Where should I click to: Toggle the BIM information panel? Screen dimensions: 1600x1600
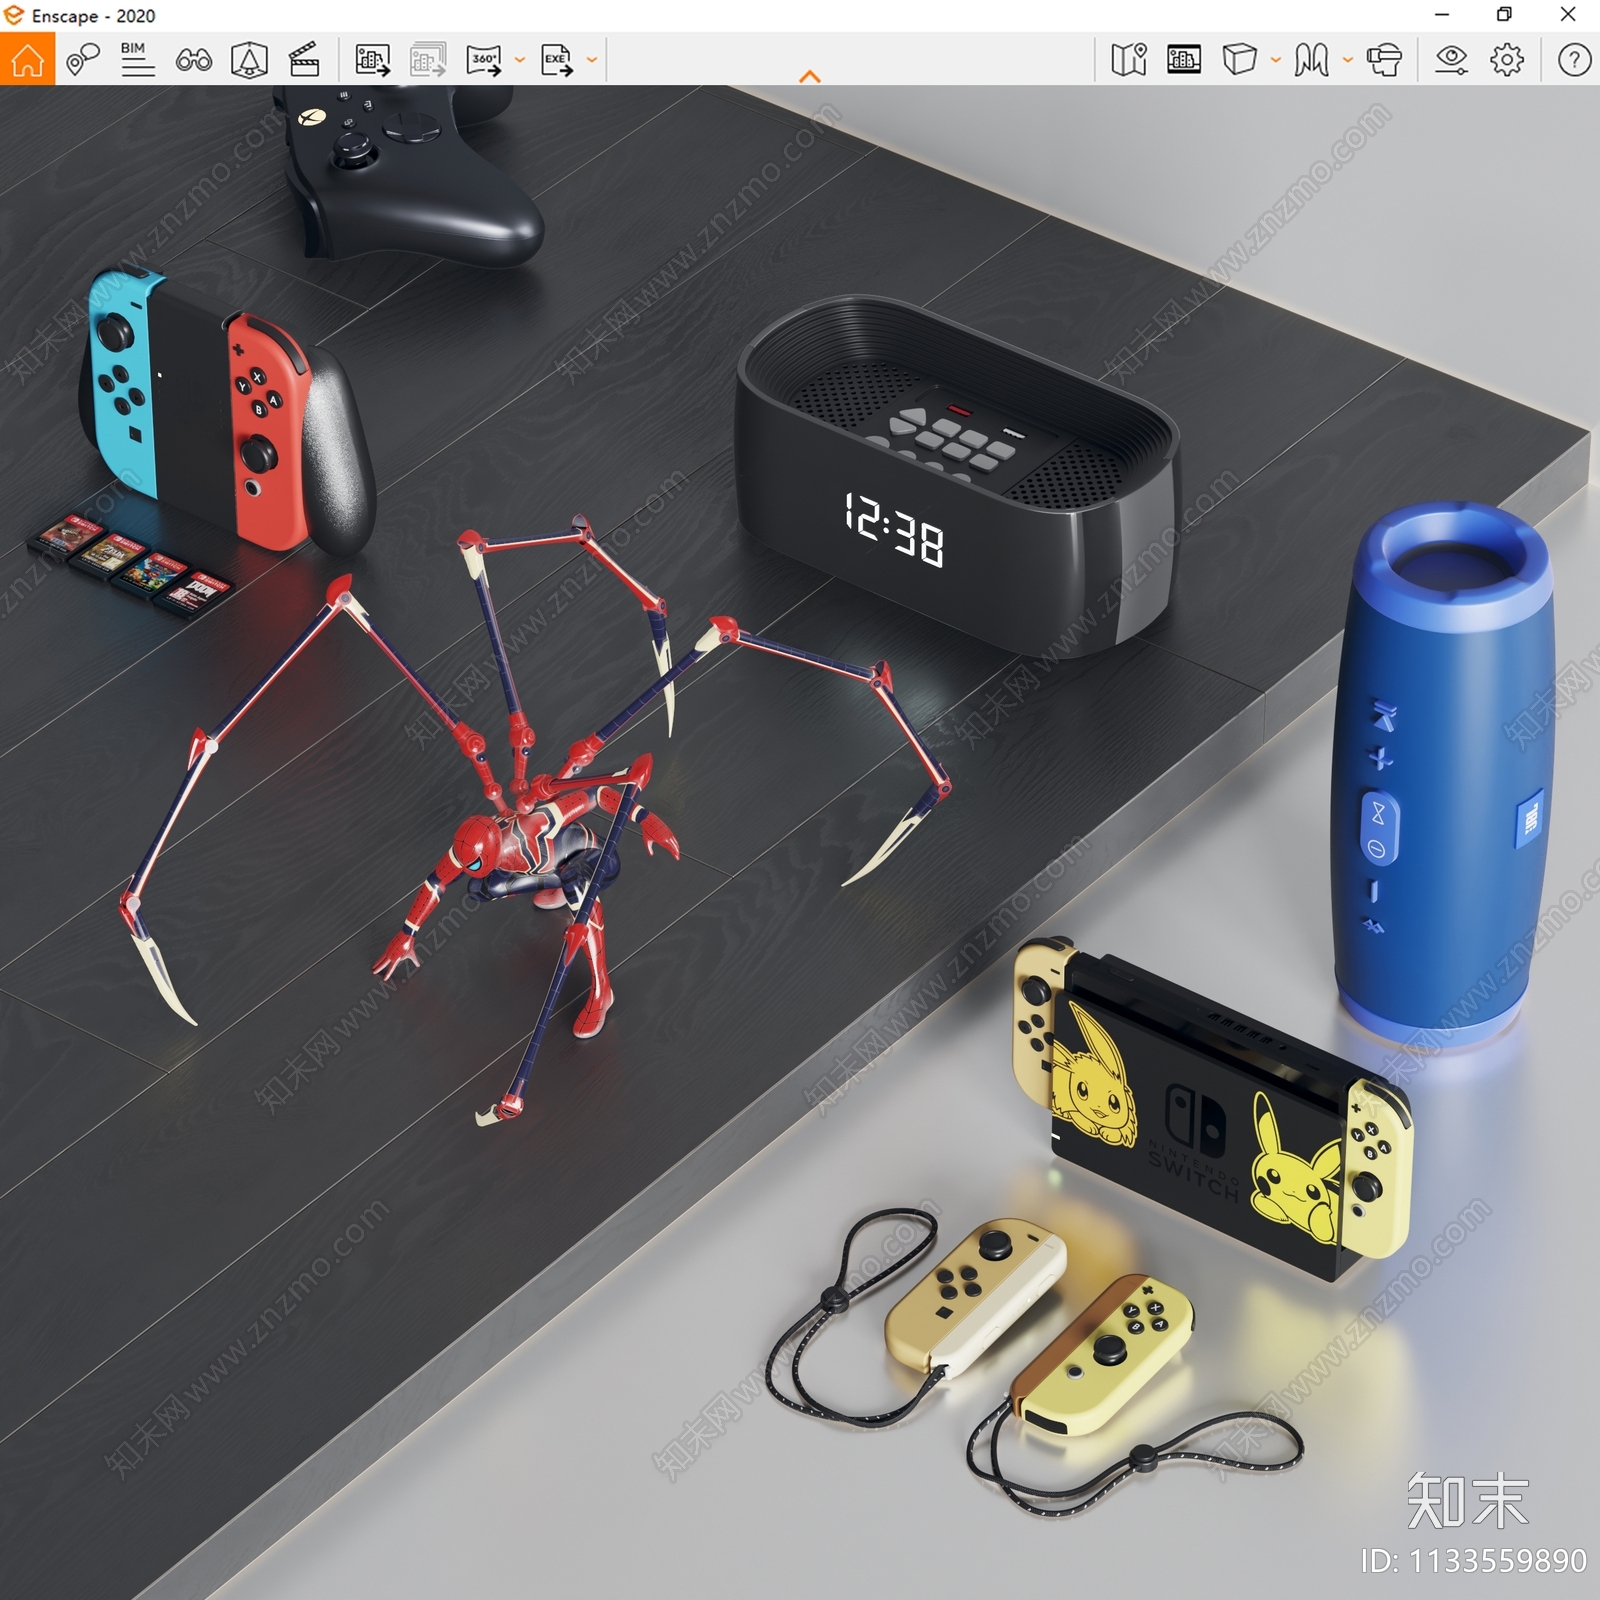point(137,60)
